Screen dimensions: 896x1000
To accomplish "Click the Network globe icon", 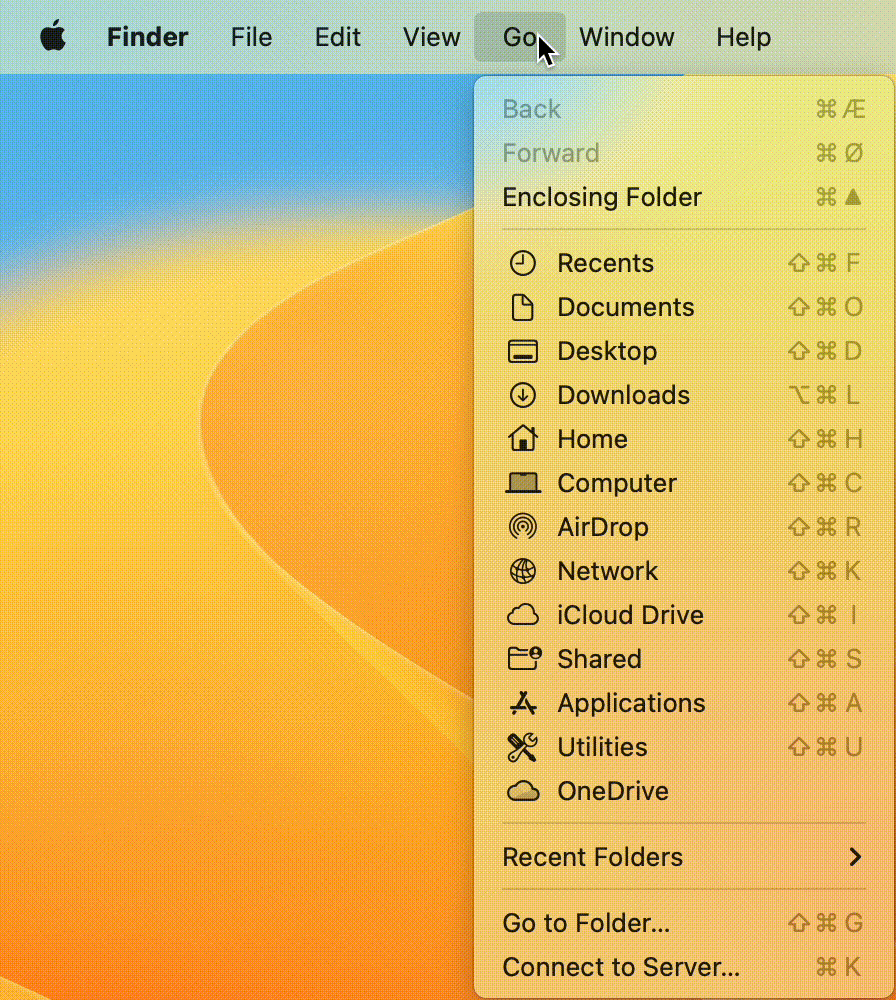I will [x=522, y=571].
